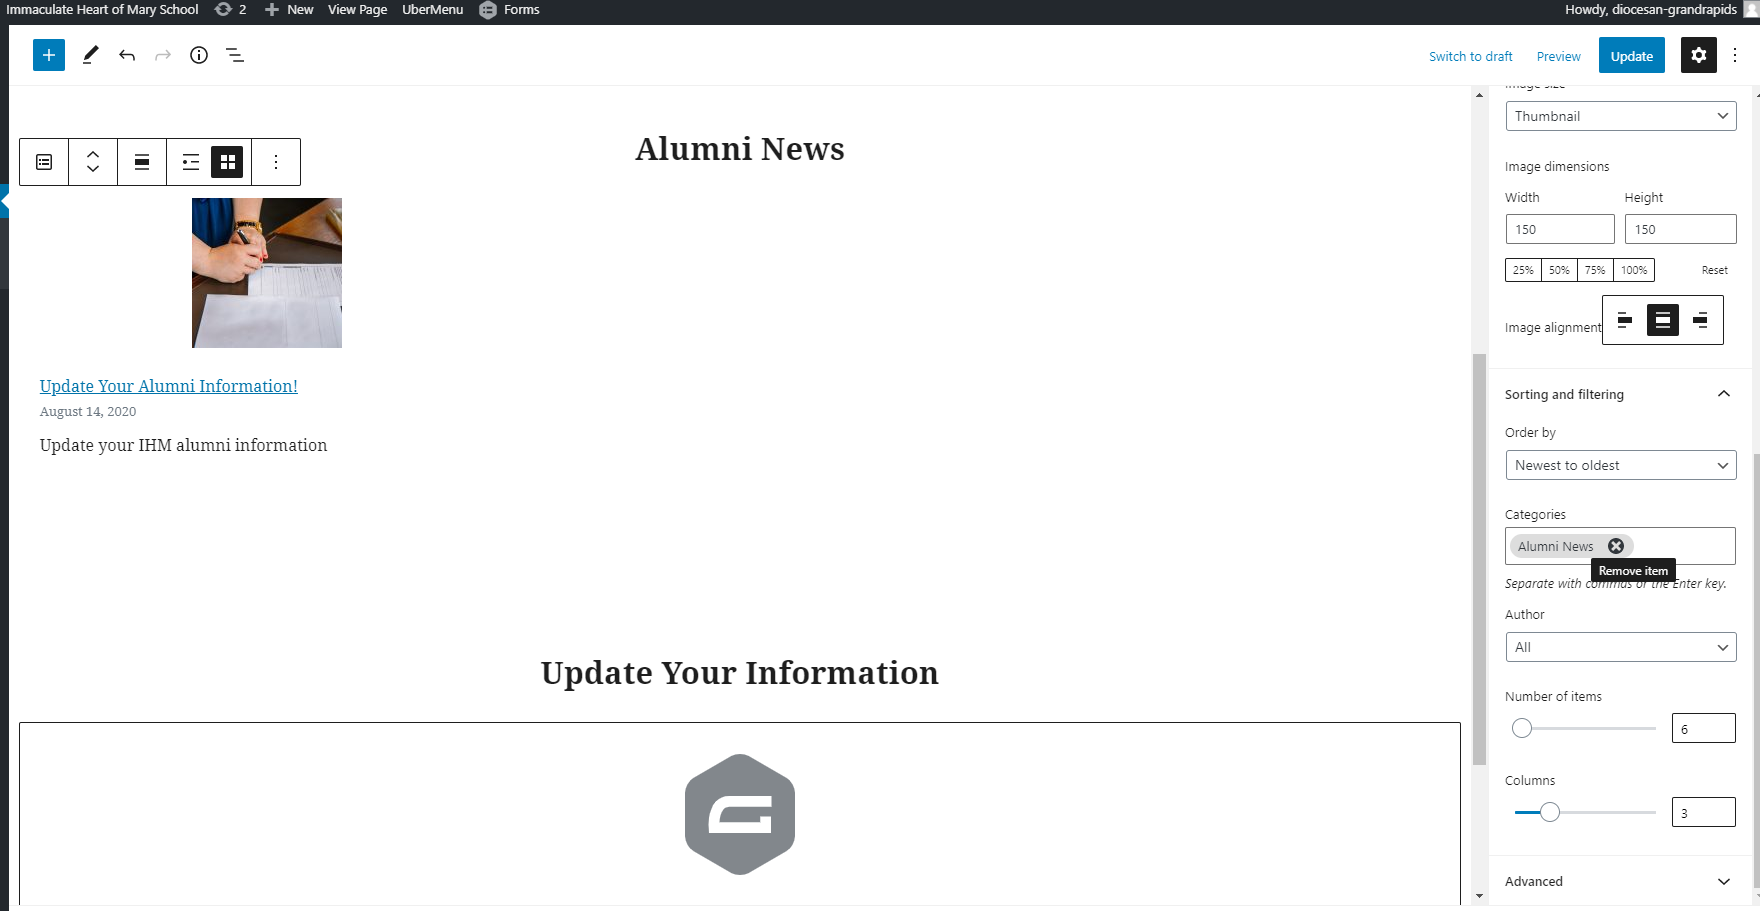Open the Thumbnail image size dropdown
1760x911 pixels.
click(1621, 116)
